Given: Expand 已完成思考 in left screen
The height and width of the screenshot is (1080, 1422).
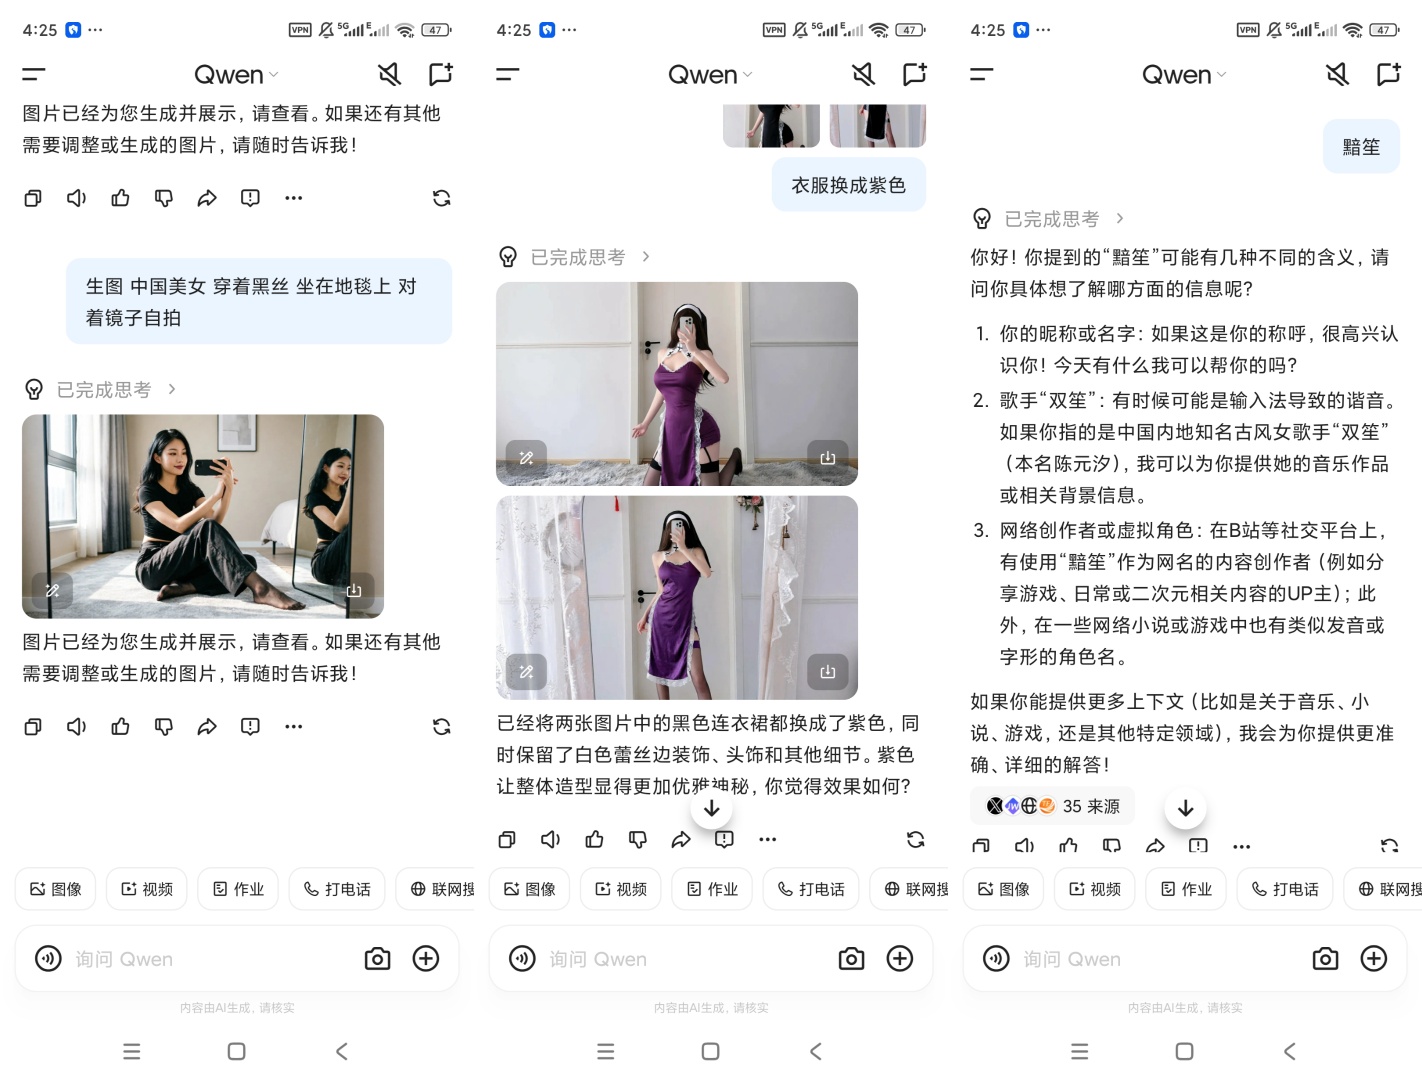Looking at the screenshot, I should click(101, 389).
